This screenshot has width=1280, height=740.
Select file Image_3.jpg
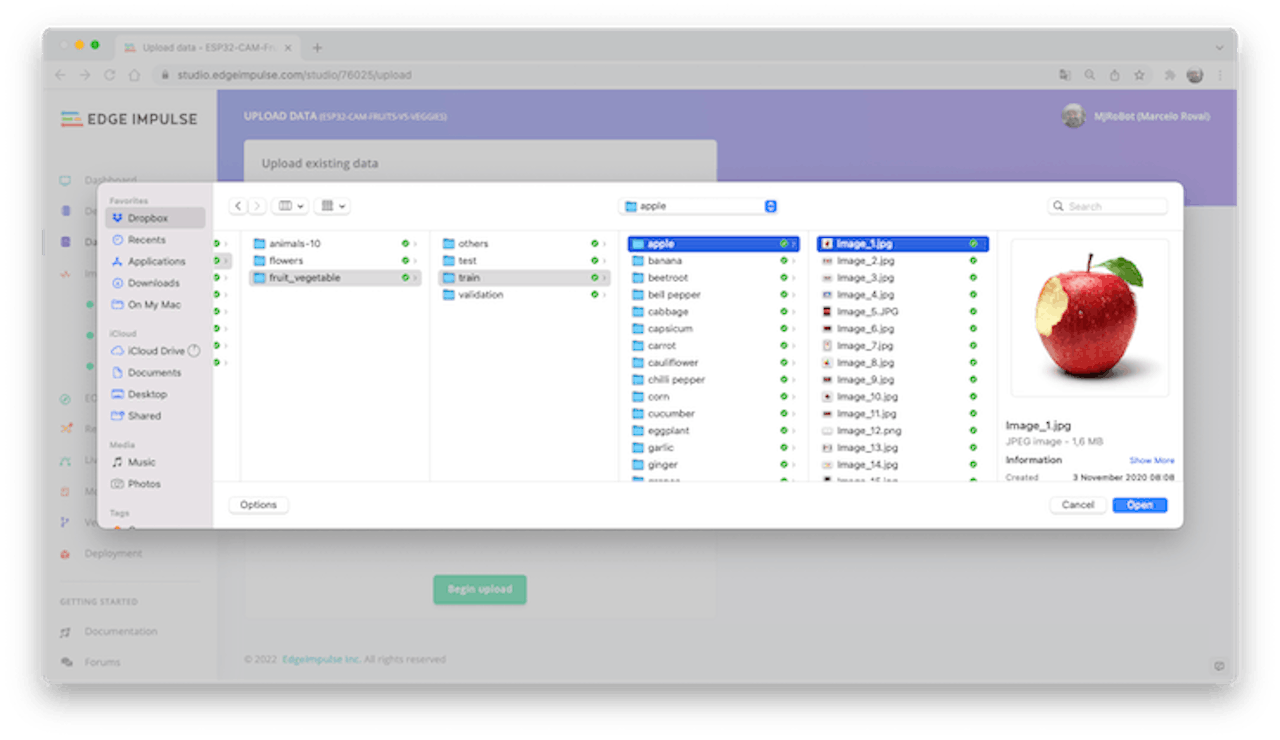[902, 278]
